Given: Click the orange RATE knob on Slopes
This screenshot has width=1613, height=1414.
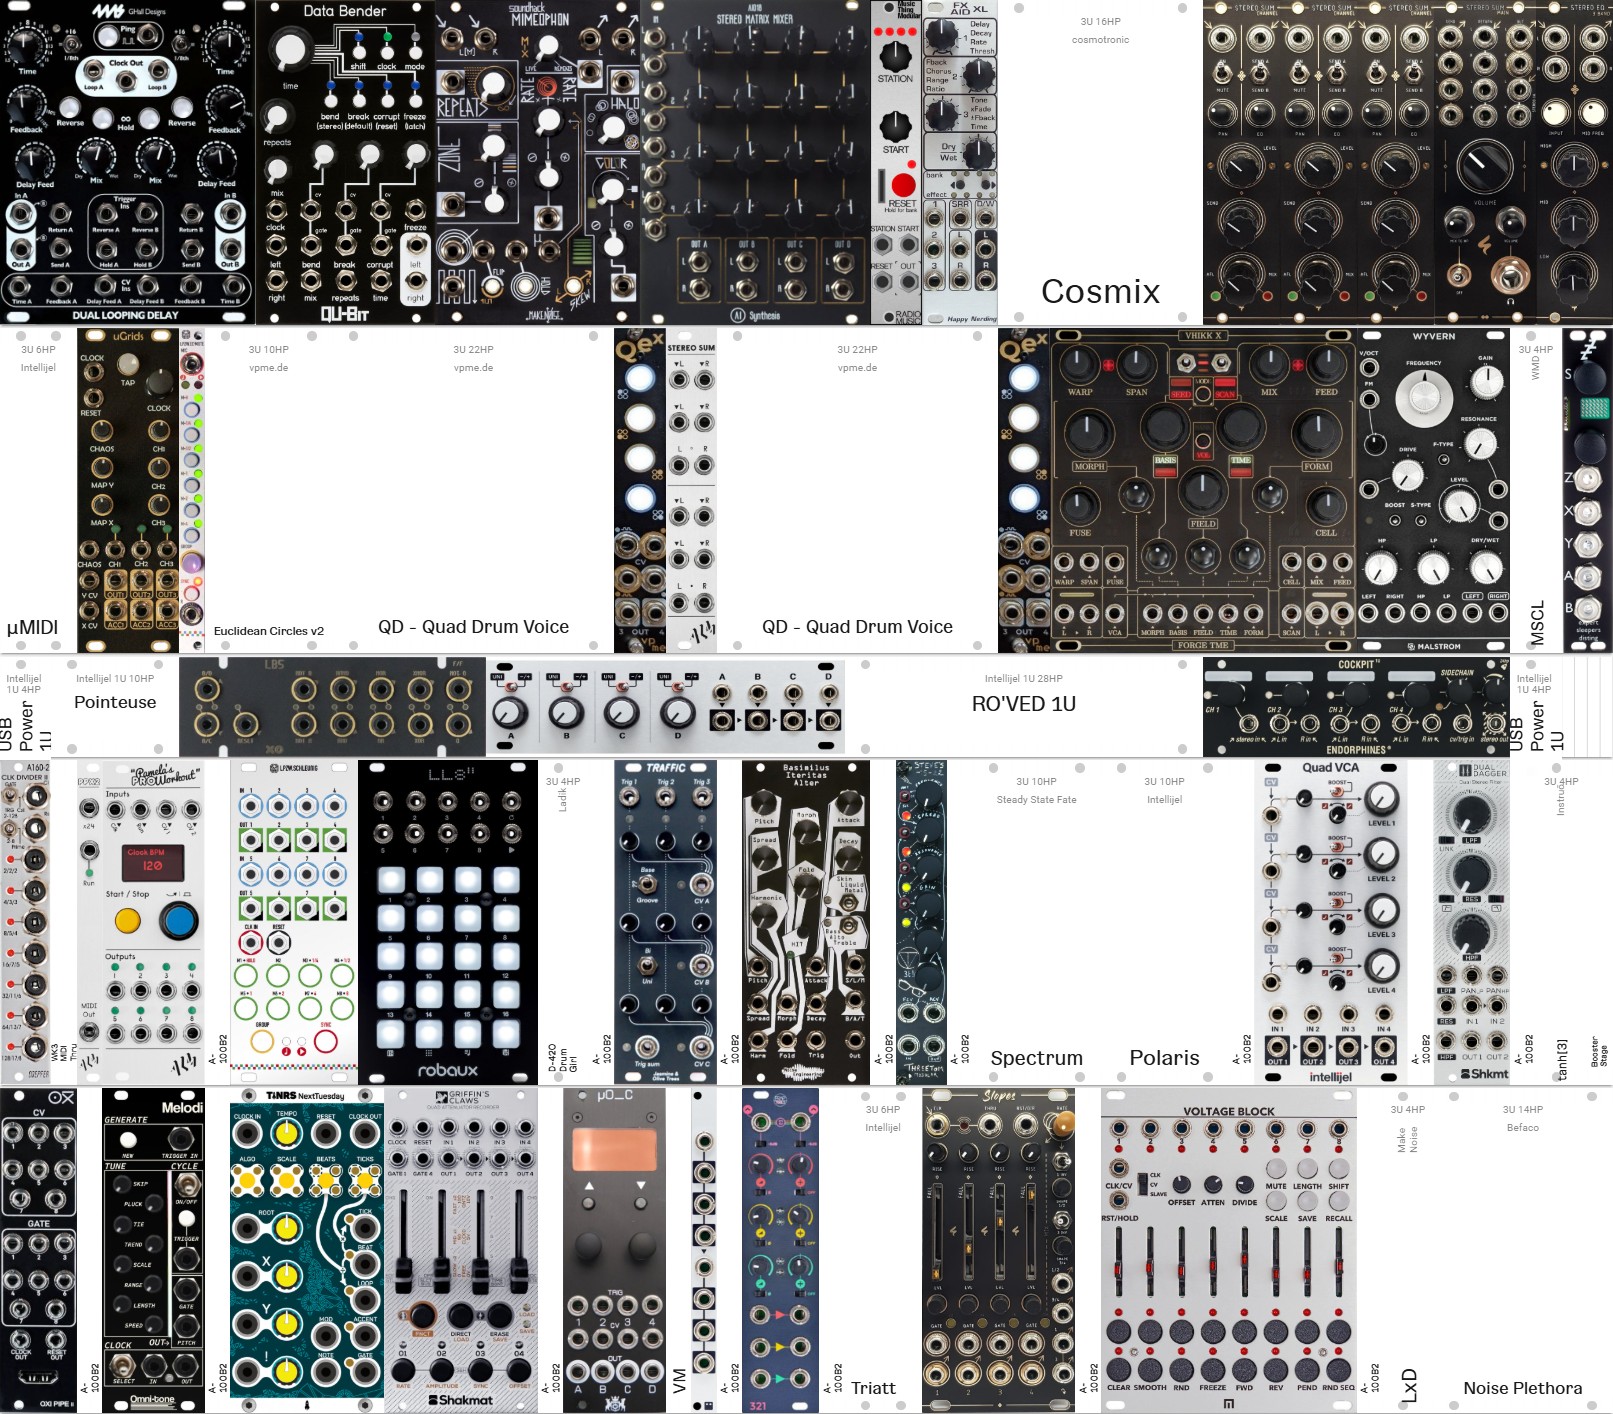Looking at the screenshot, I should pyautogui.click(x=1061, y=1127).
